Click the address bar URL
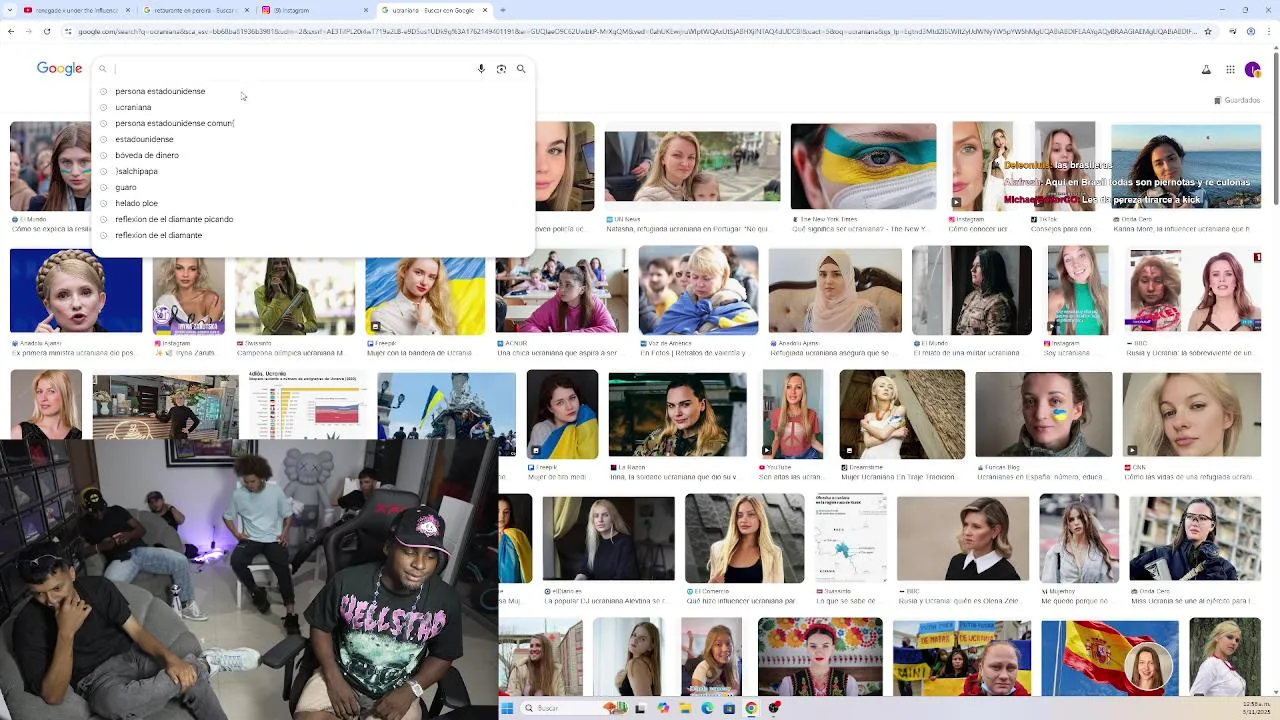The image size is (1280, 720). click(635, 32)
